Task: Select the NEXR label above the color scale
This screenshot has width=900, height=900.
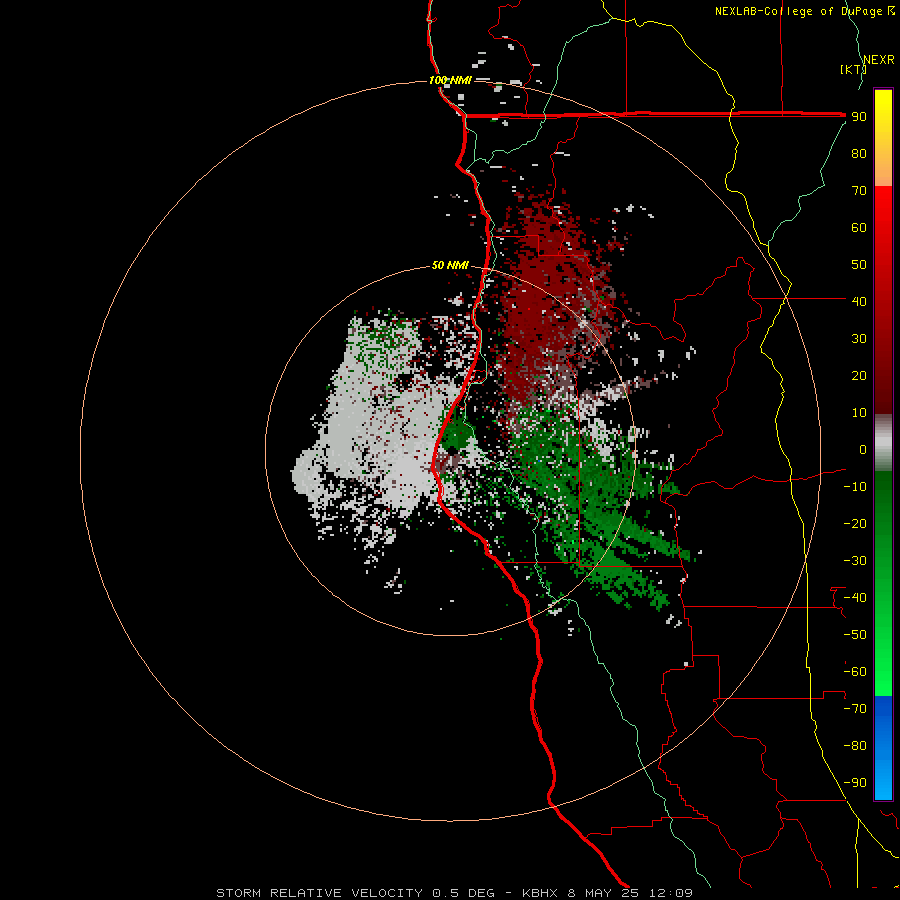Action: 878,60
